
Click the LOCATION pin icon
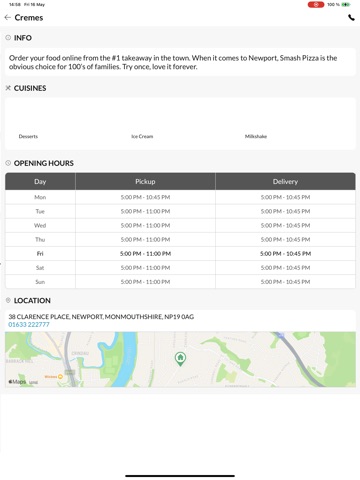[x=8, y=300]
